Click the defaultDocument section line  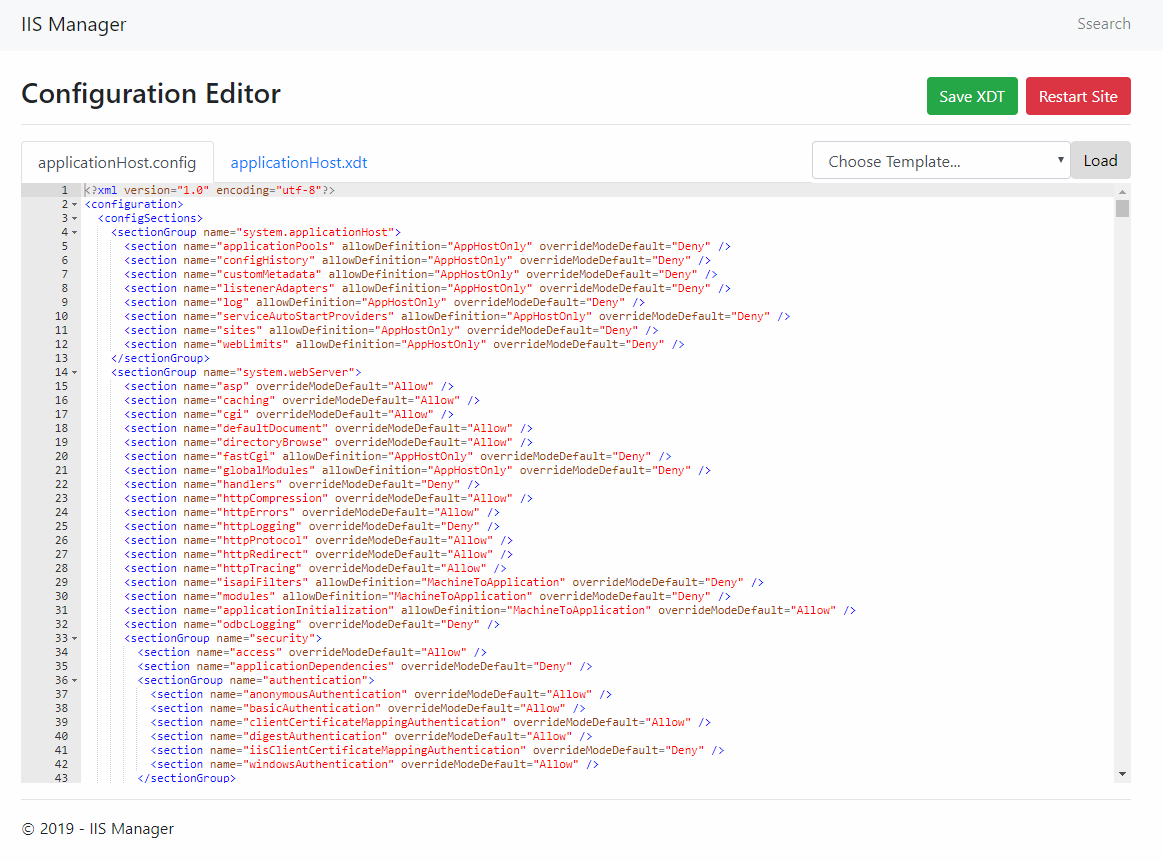point(329,429)
